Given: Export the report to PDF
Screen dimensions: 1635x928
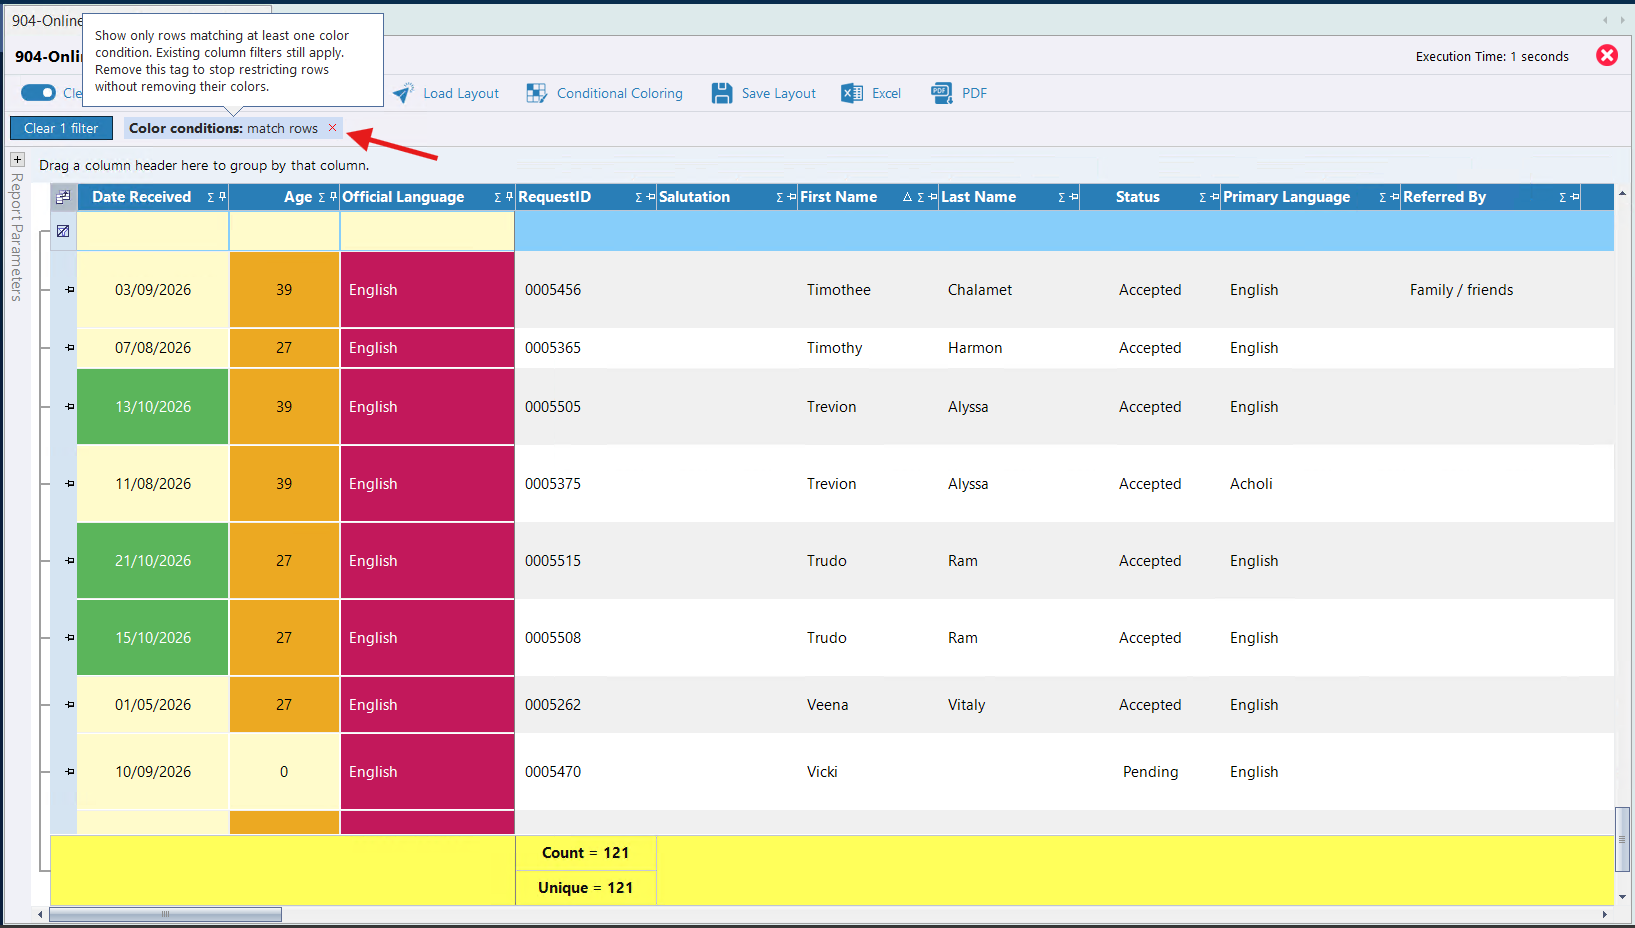Looking at the screenshot, I should 959,93.
